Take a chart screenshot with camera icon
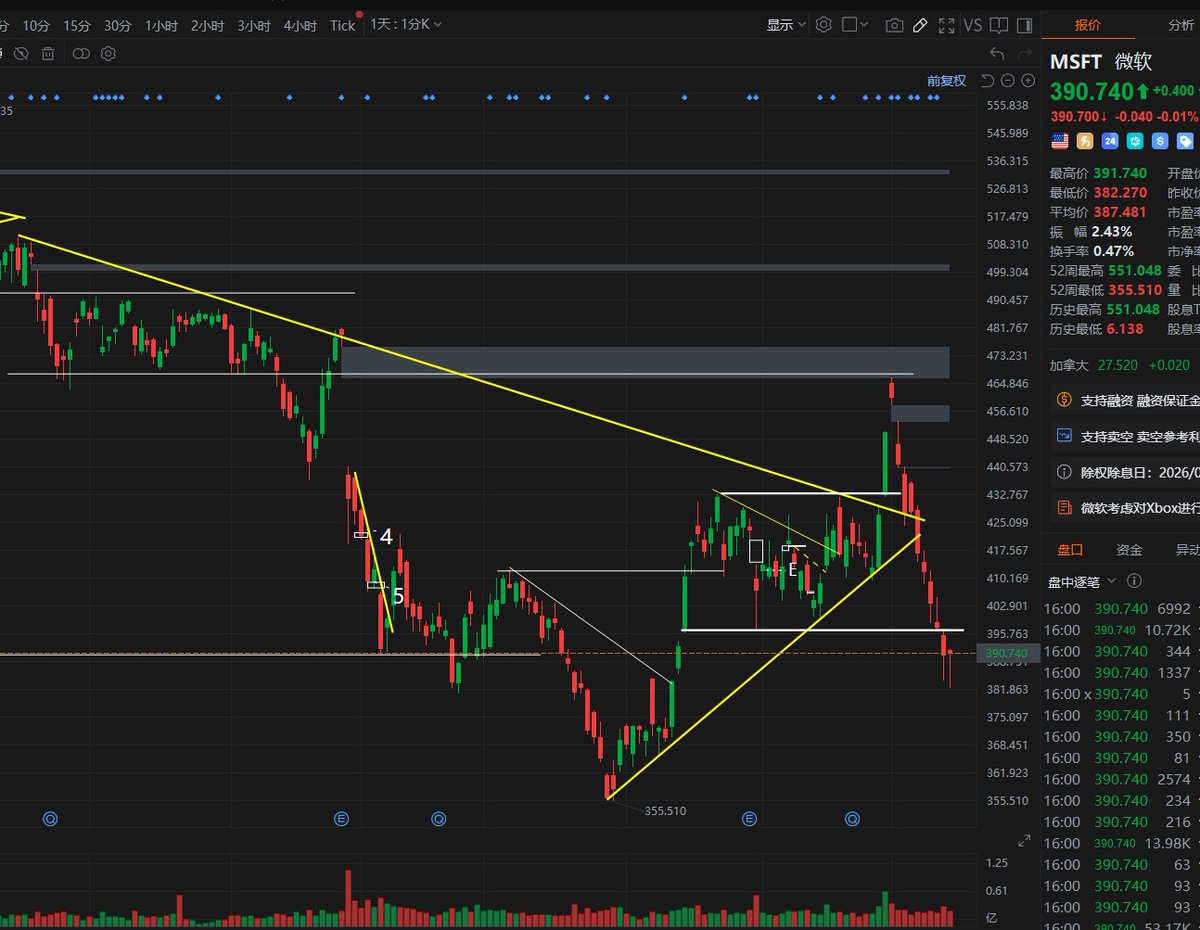The image size is (1200, 930). pos(894,25)
